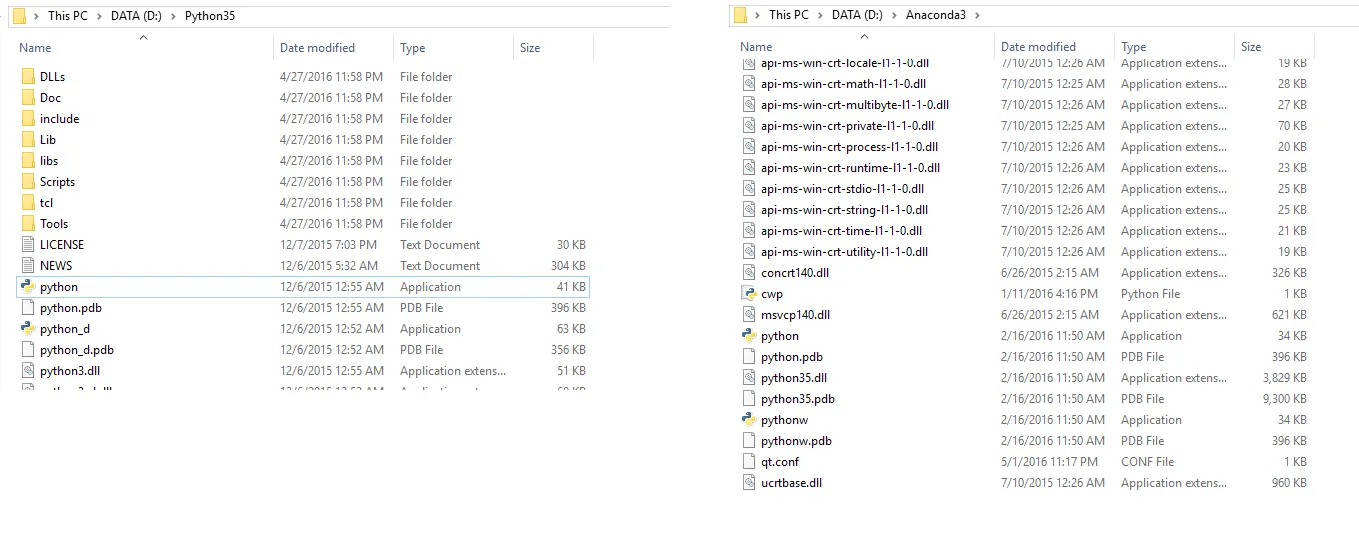Viewport: 1359px width, 533px height.
Task: Click the 9,300 KB size of python35.pdb
Action: click(x=1284, y=399)
